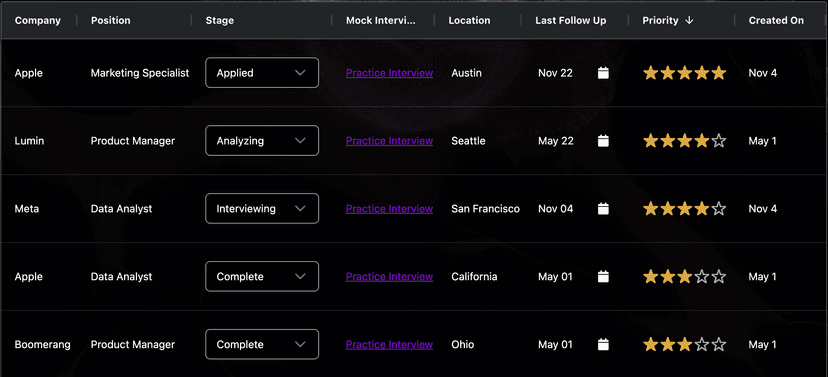Open Practice Interview link for Boomerang
The height and width of the screenshot is (377, 828).
[389, 345]
